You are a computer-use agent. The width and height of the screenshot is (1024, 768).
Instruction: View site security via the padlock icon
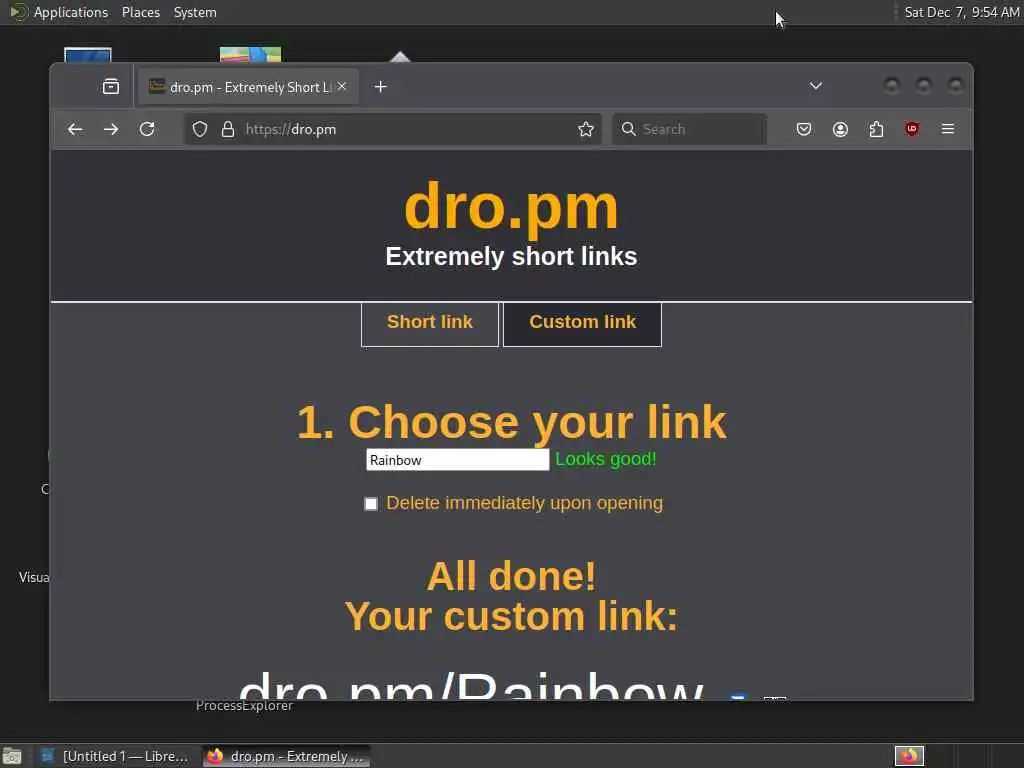[227, 129]
